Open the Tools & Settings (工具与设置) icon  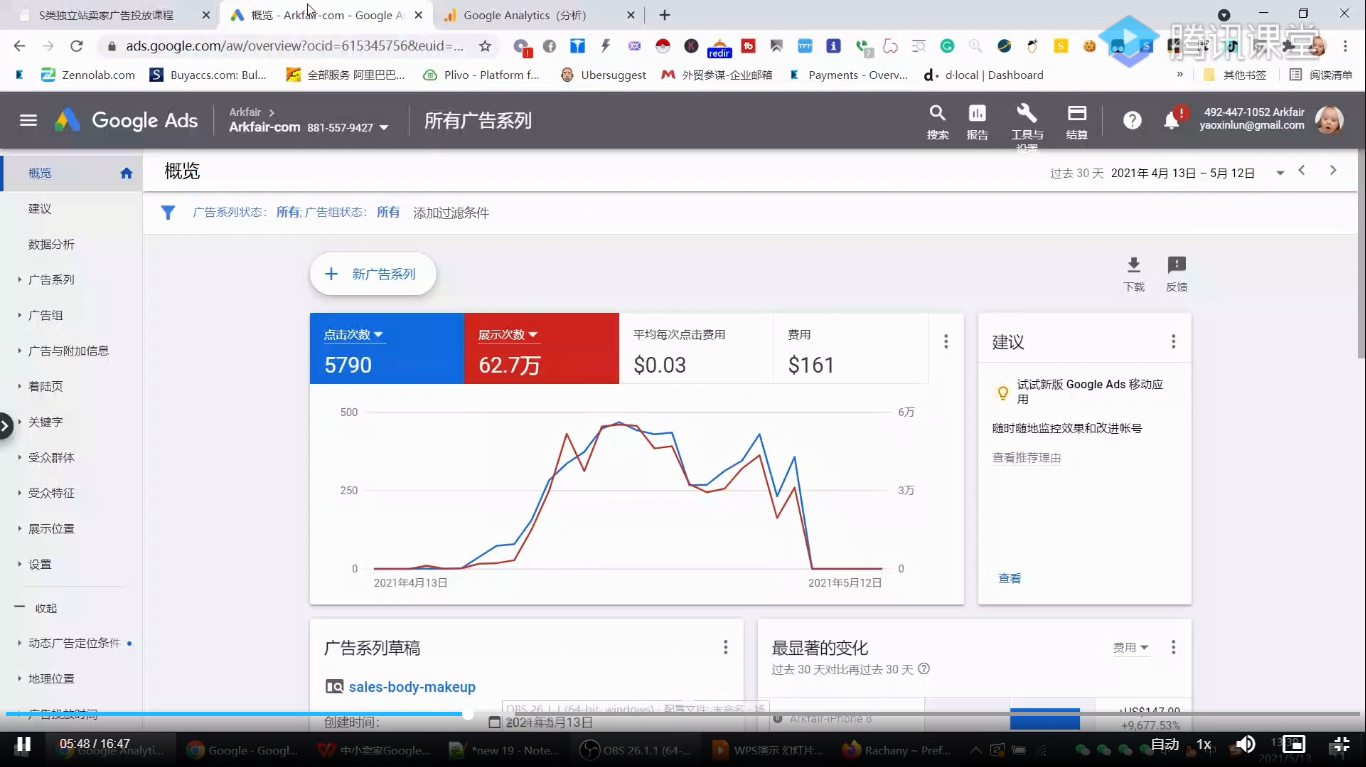point(1026,121)
